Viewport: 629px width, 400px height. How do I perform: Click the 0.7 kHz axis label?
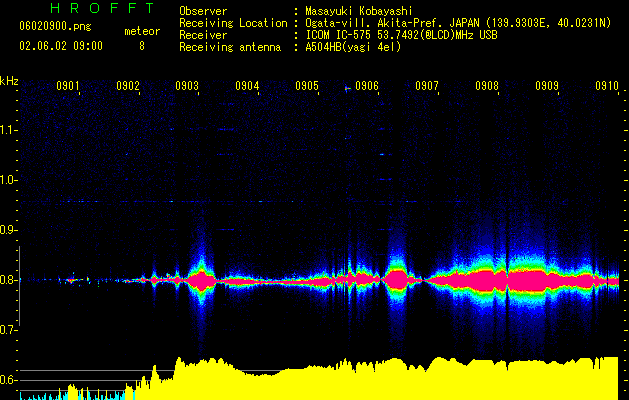pos(8,330)
